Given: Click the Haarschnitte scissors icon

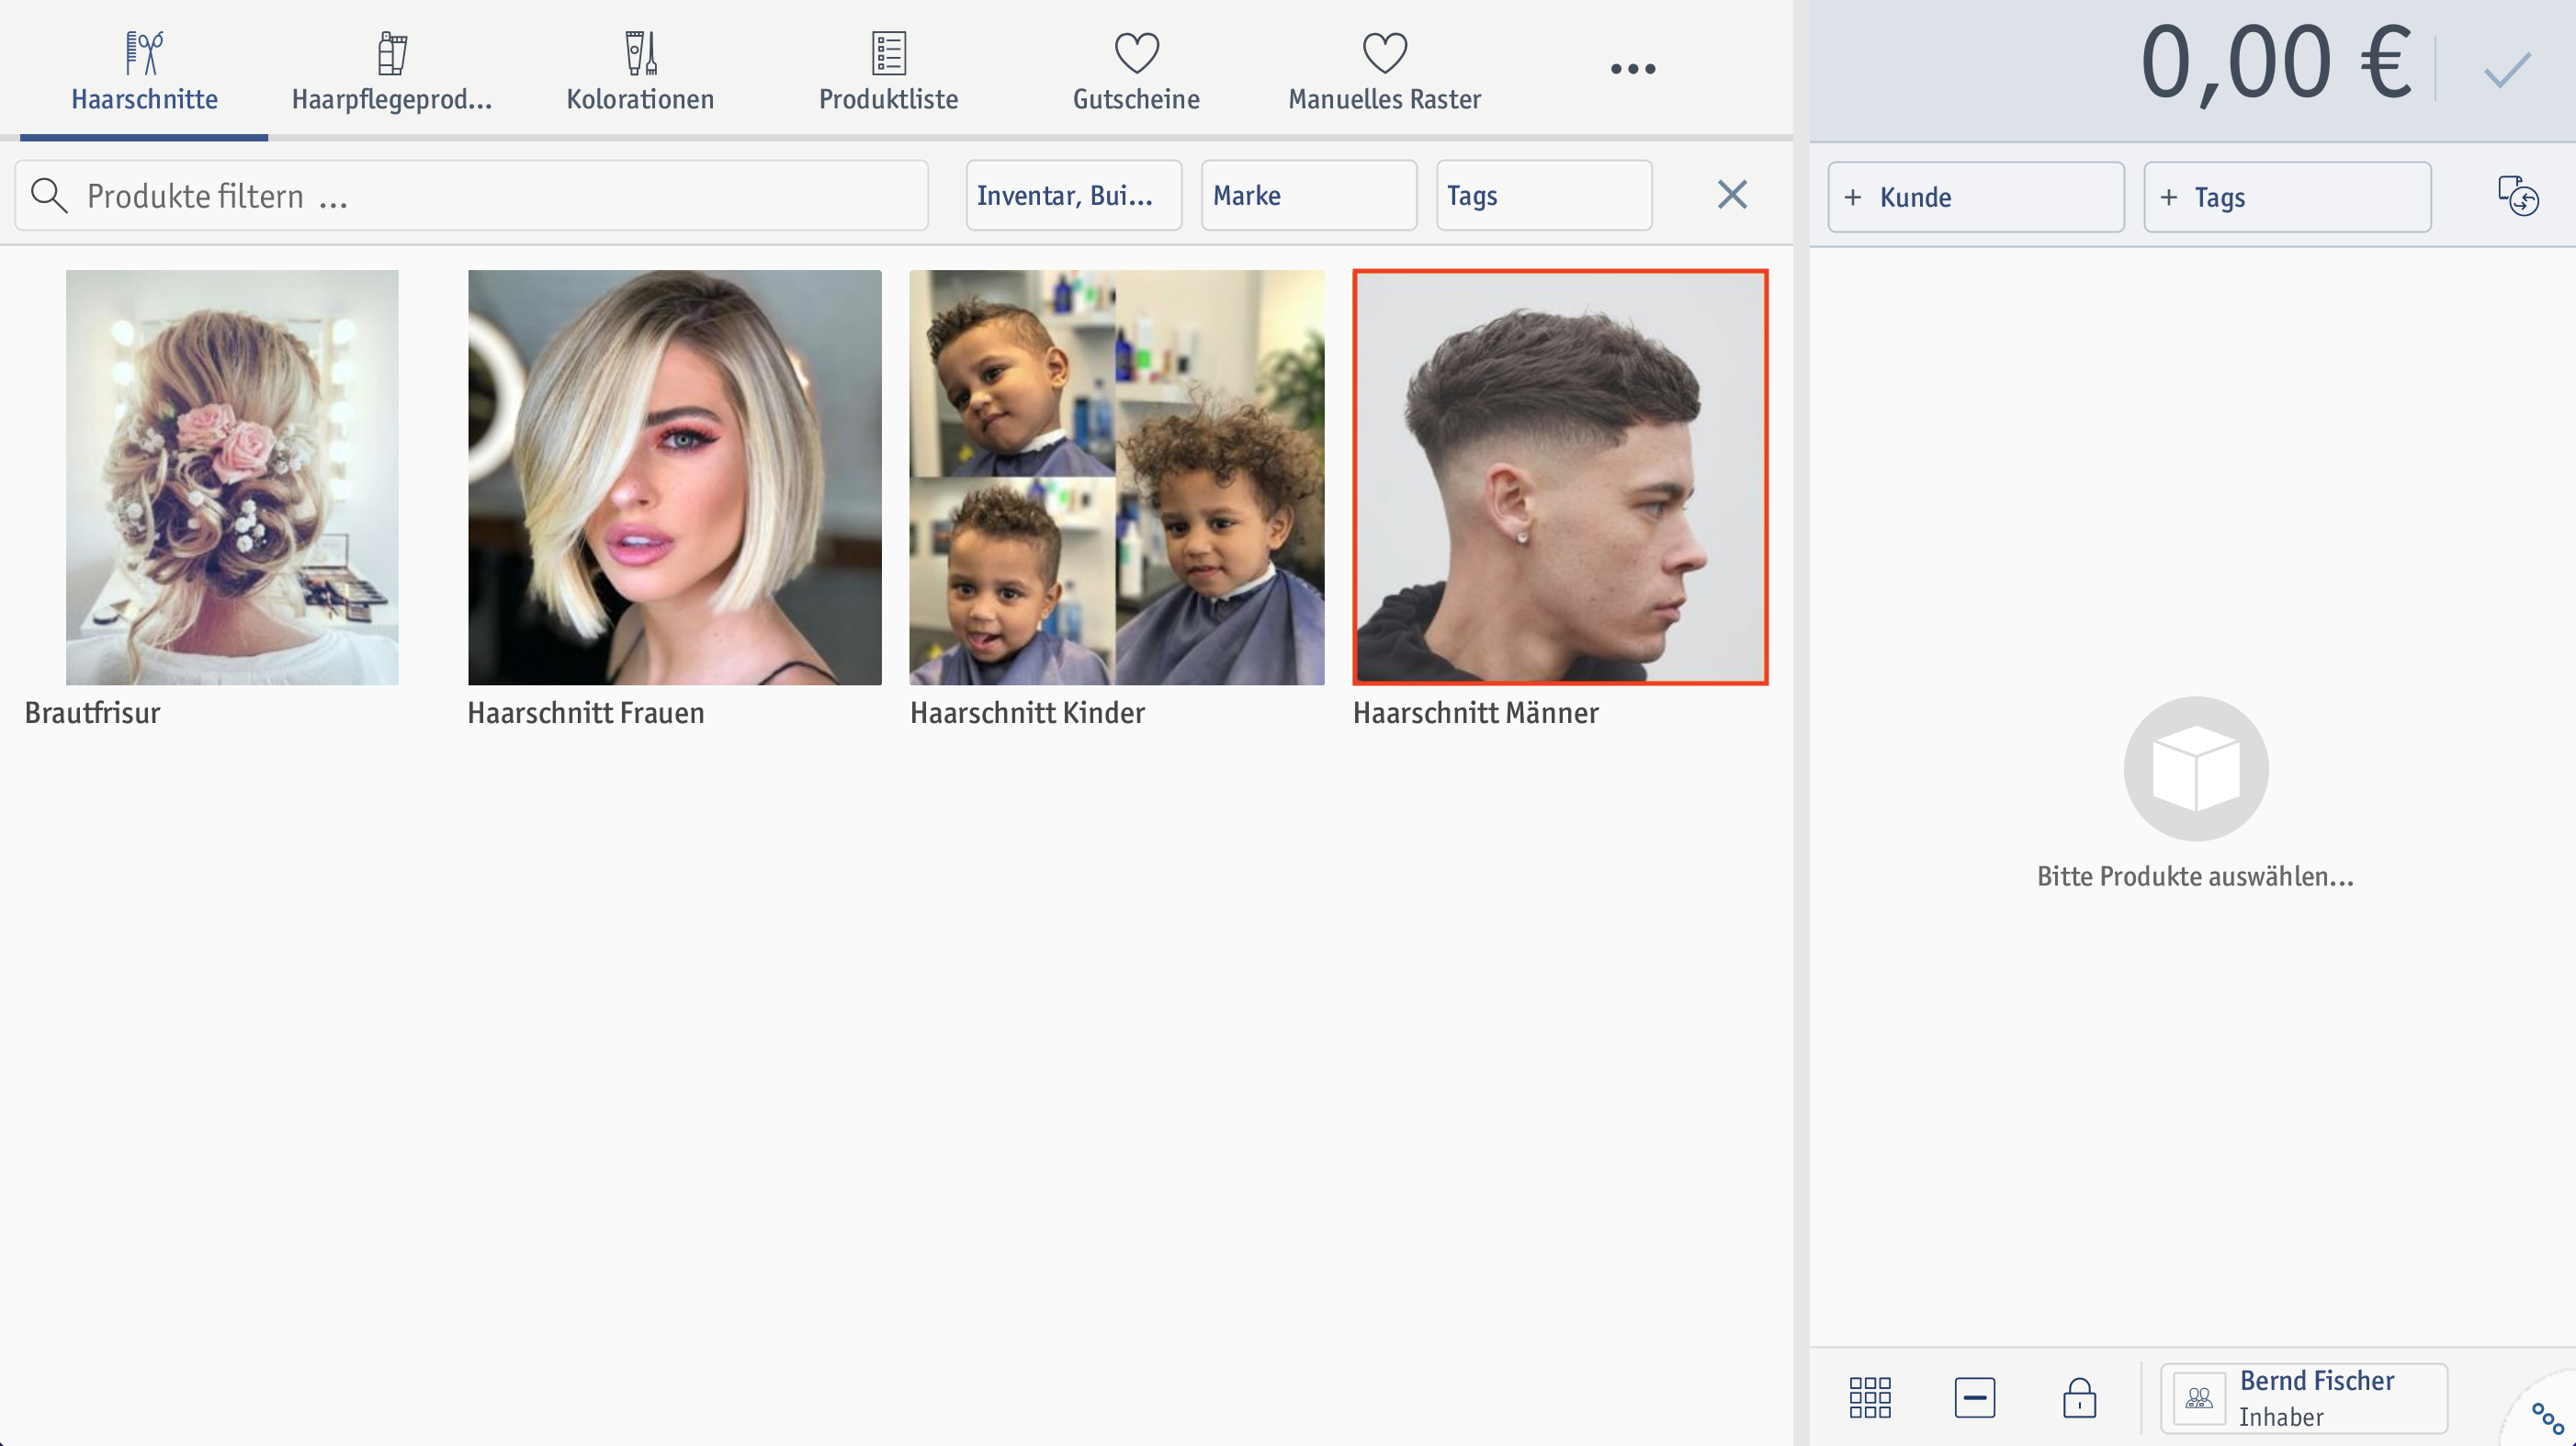Looking at the screenshot, I should tap(144, 53).
